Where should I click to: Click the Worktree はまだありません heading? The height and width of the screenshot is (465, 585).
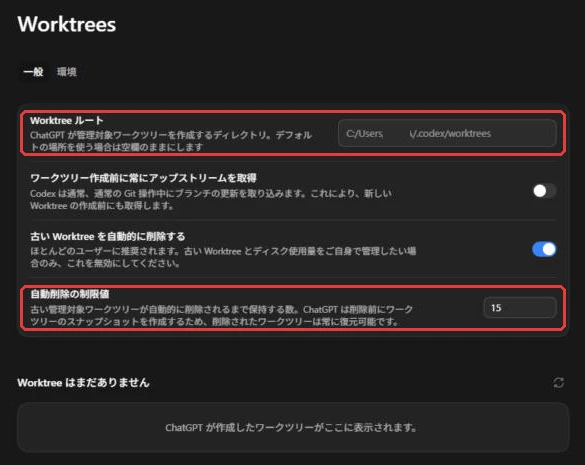click(84, 383)
